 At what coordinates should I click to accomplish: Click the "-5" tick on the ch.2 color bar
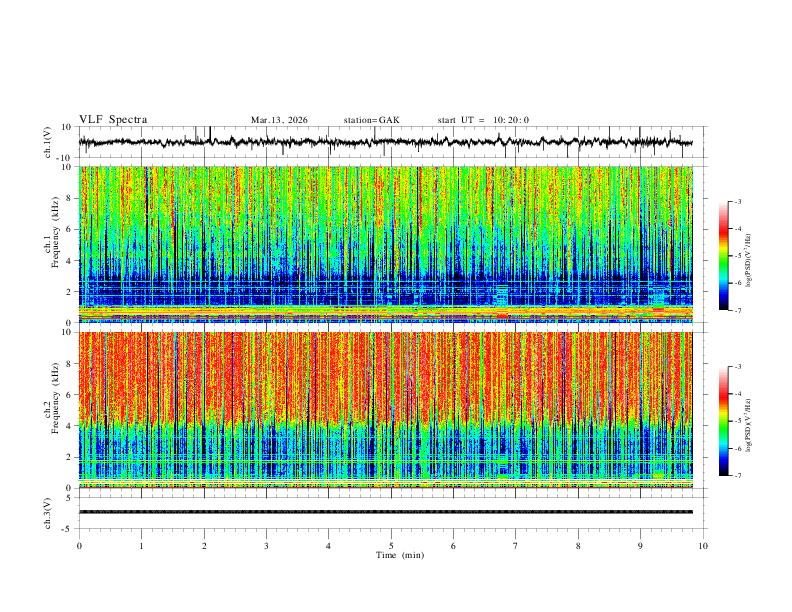738,421
